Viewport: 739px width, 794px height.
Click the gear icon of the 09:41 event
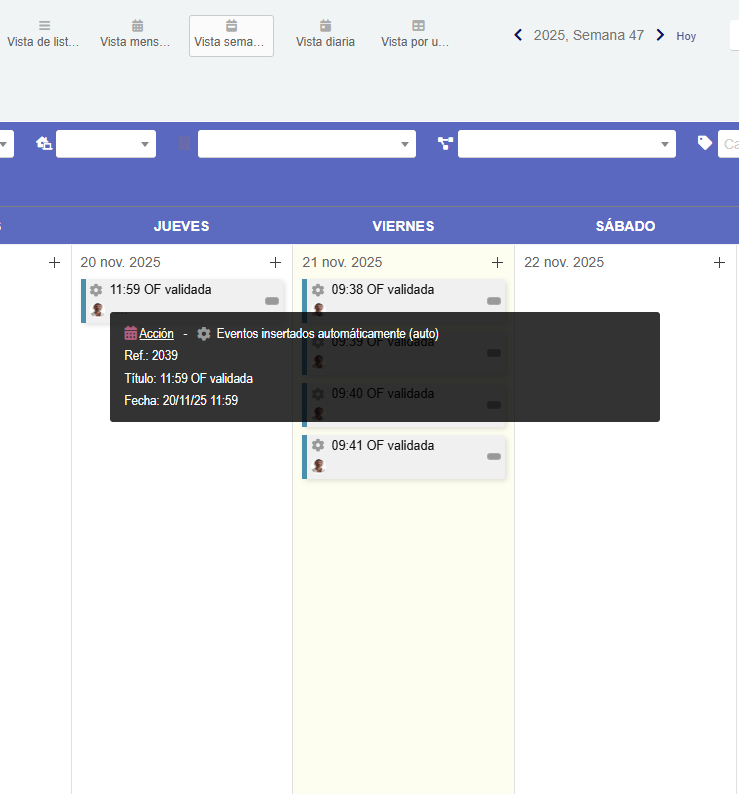pyautogui.click(x=318, y=446)
